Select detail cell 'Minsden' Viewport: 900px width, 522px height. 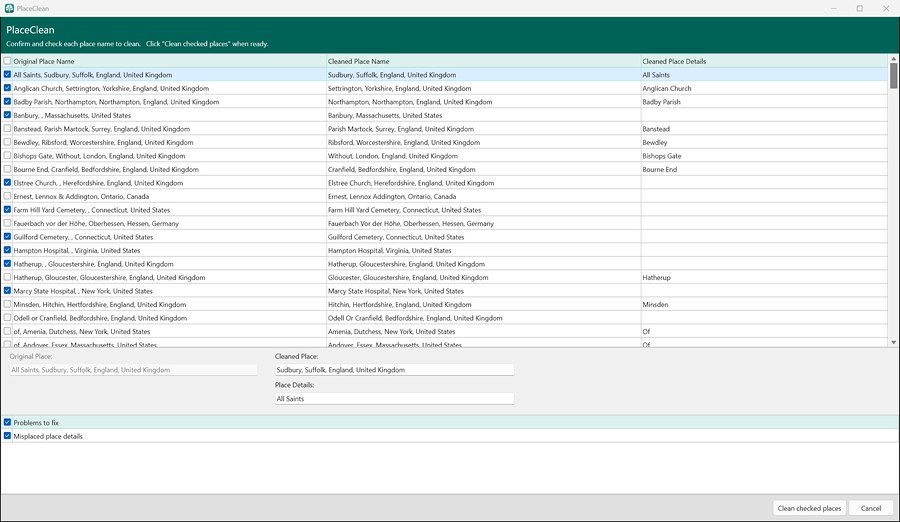(655, 304)
